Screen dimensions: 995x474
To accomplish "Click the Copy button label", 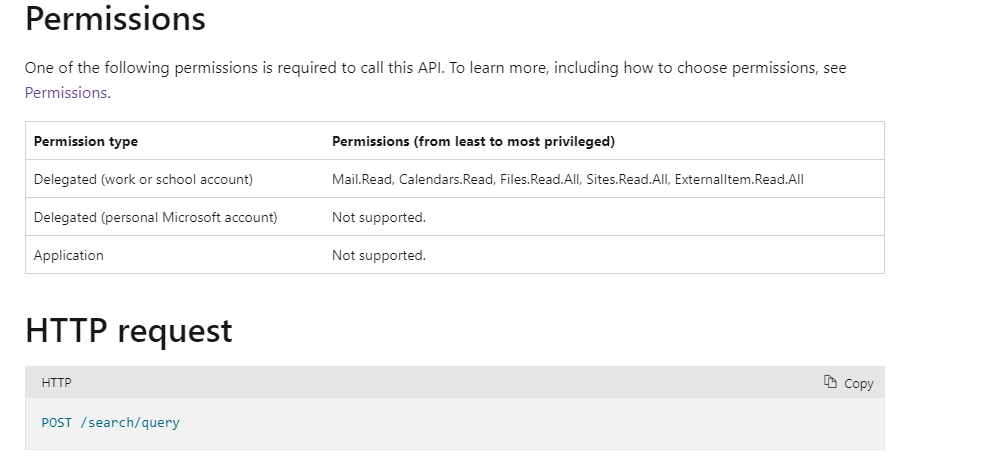I will [x=859, y=383].
